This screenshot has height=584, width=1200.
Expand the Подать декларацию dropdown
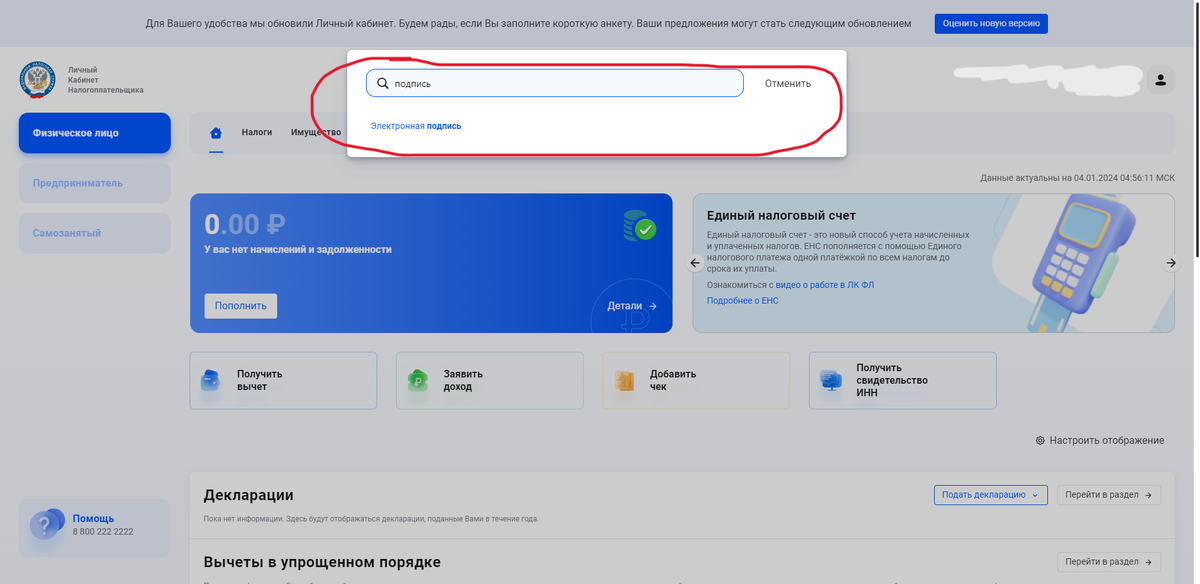(x=990, y=494)
